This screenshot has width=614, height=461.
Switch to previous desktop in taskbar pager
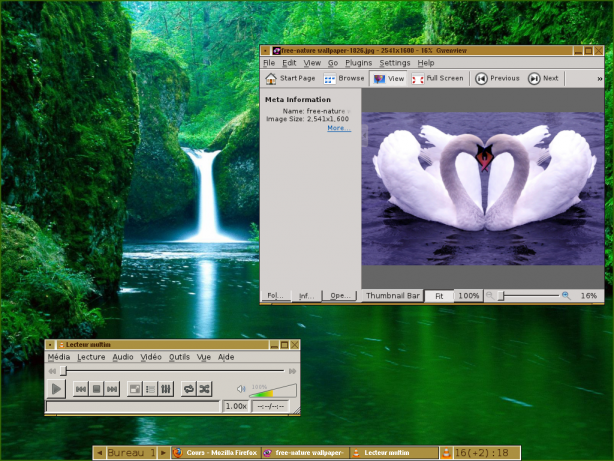click(x=99, y=453)
